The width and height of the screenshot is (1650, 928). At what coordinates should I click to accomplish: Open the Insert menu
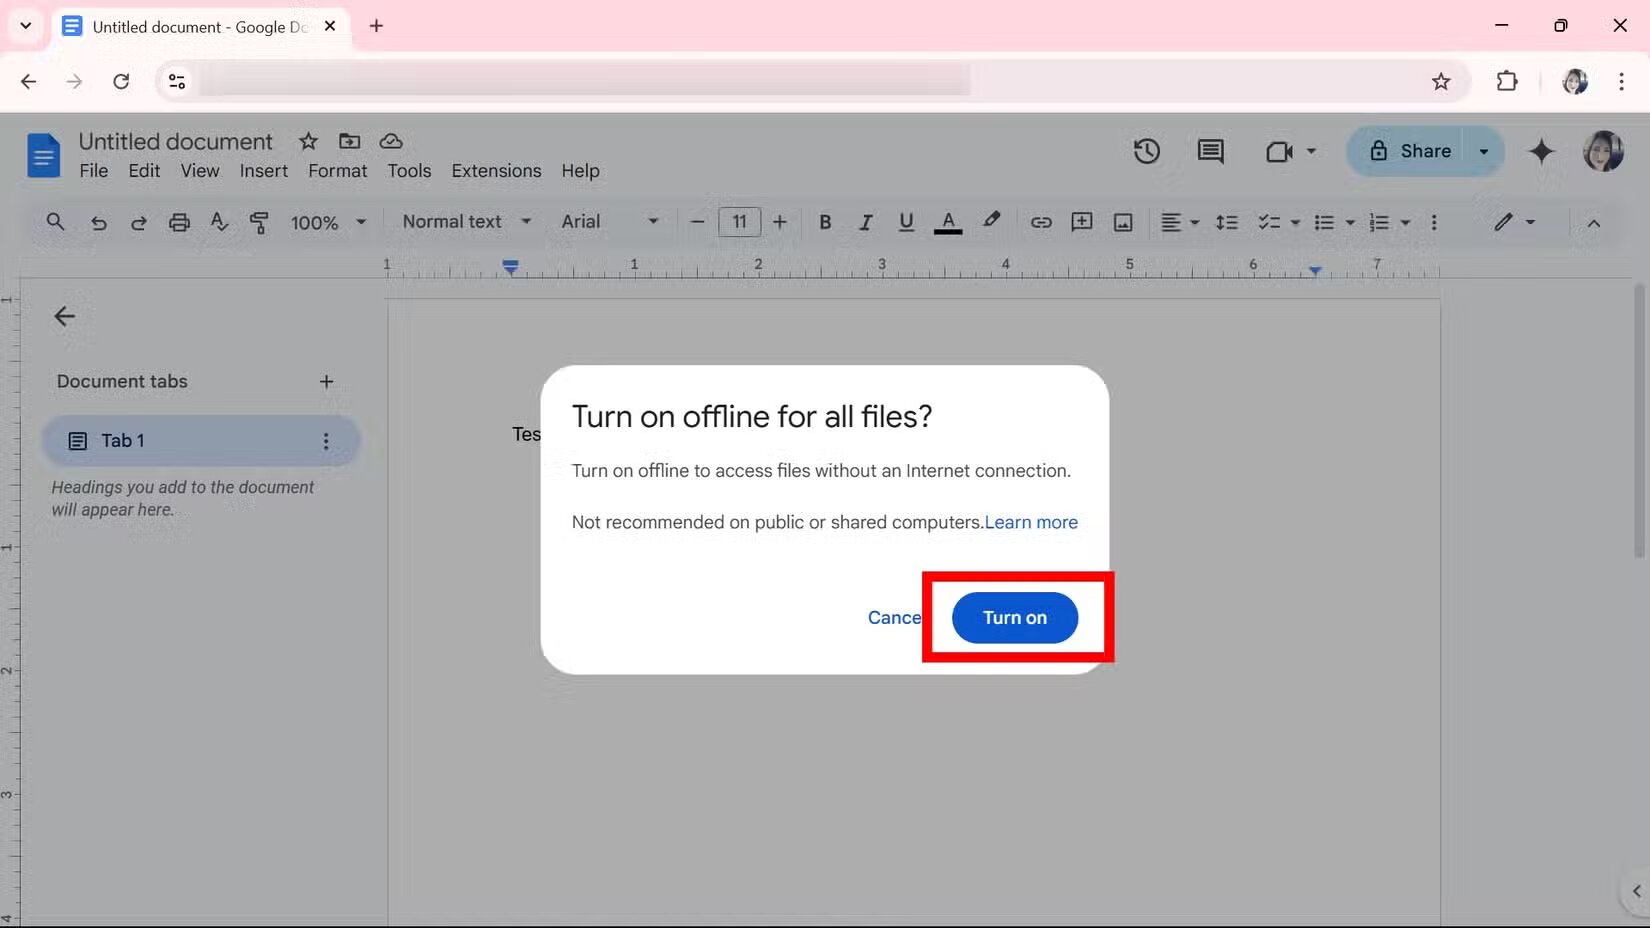(263, 171)
